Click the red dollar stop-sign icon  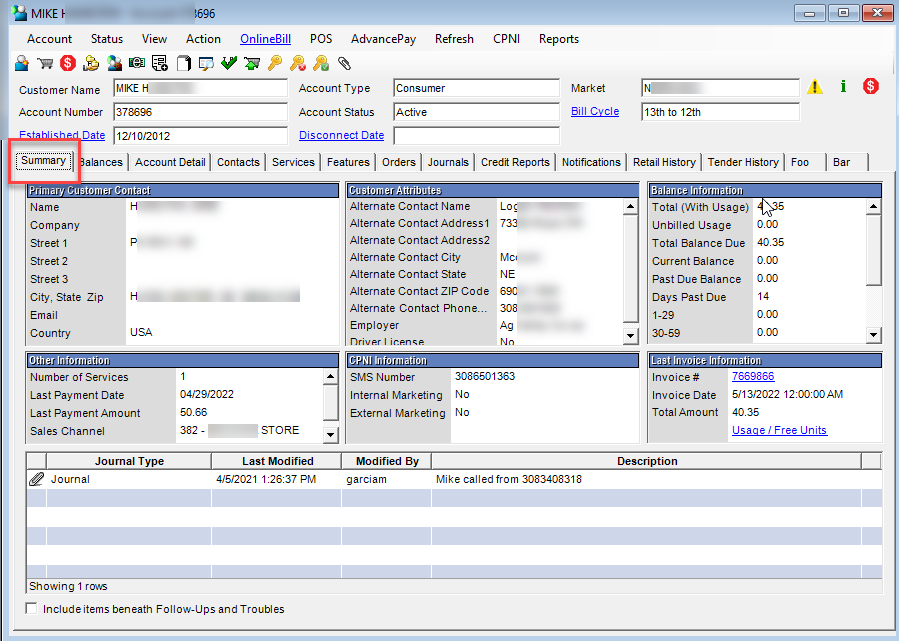click(x=68, y=62)
